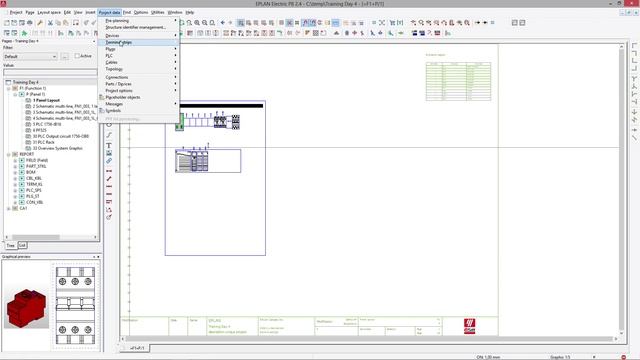Screen dimensions: 640x360
Task: Collapse the REPORT tree node
Action: (9, 154)
